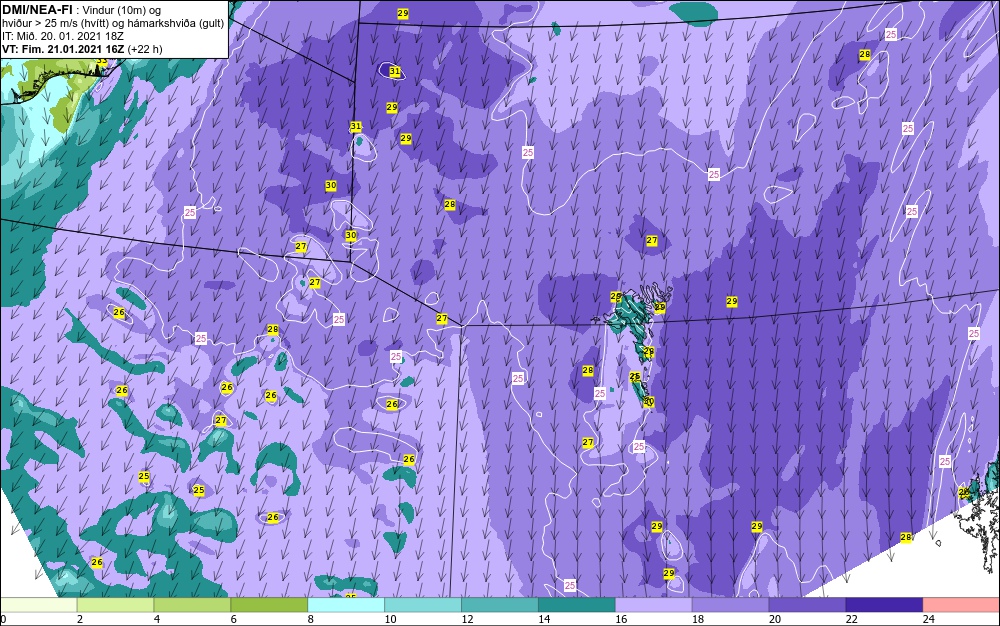The height and width of the screenshot is (626, 1000).
Task: Click the dark teal 14–16 legend swatch
Action: 577,605
